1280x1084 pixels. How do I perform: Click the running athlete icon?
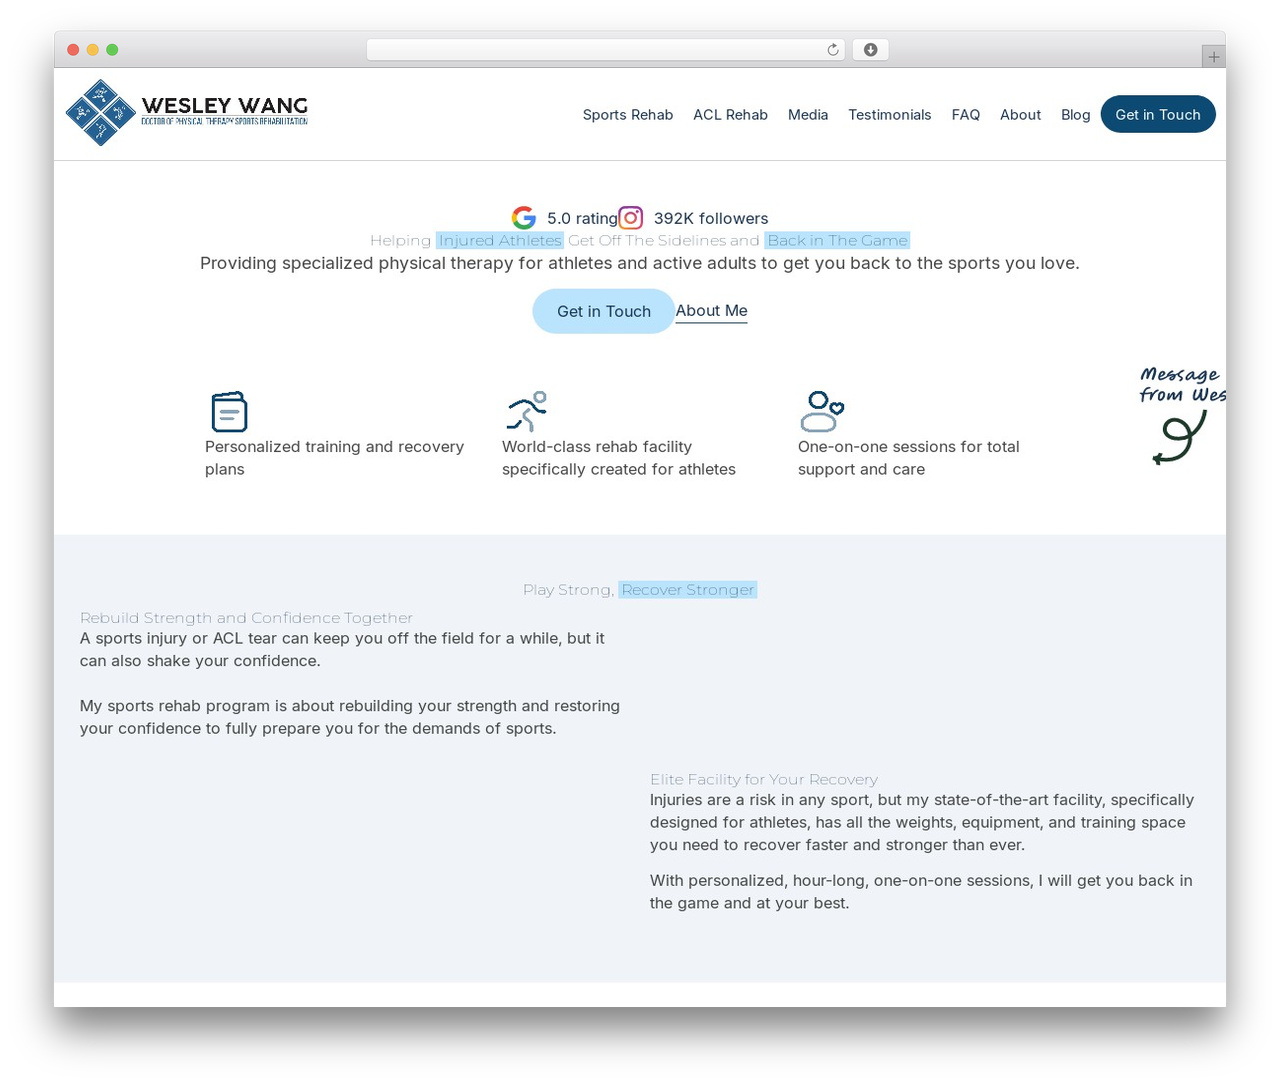tap(527, 411)
